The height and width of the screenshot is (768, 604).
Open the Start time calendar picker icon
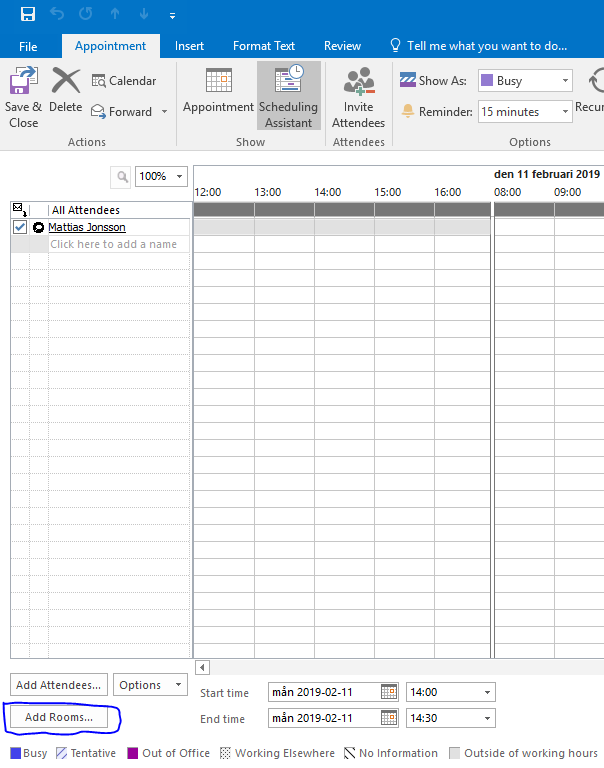coord(389,692)
